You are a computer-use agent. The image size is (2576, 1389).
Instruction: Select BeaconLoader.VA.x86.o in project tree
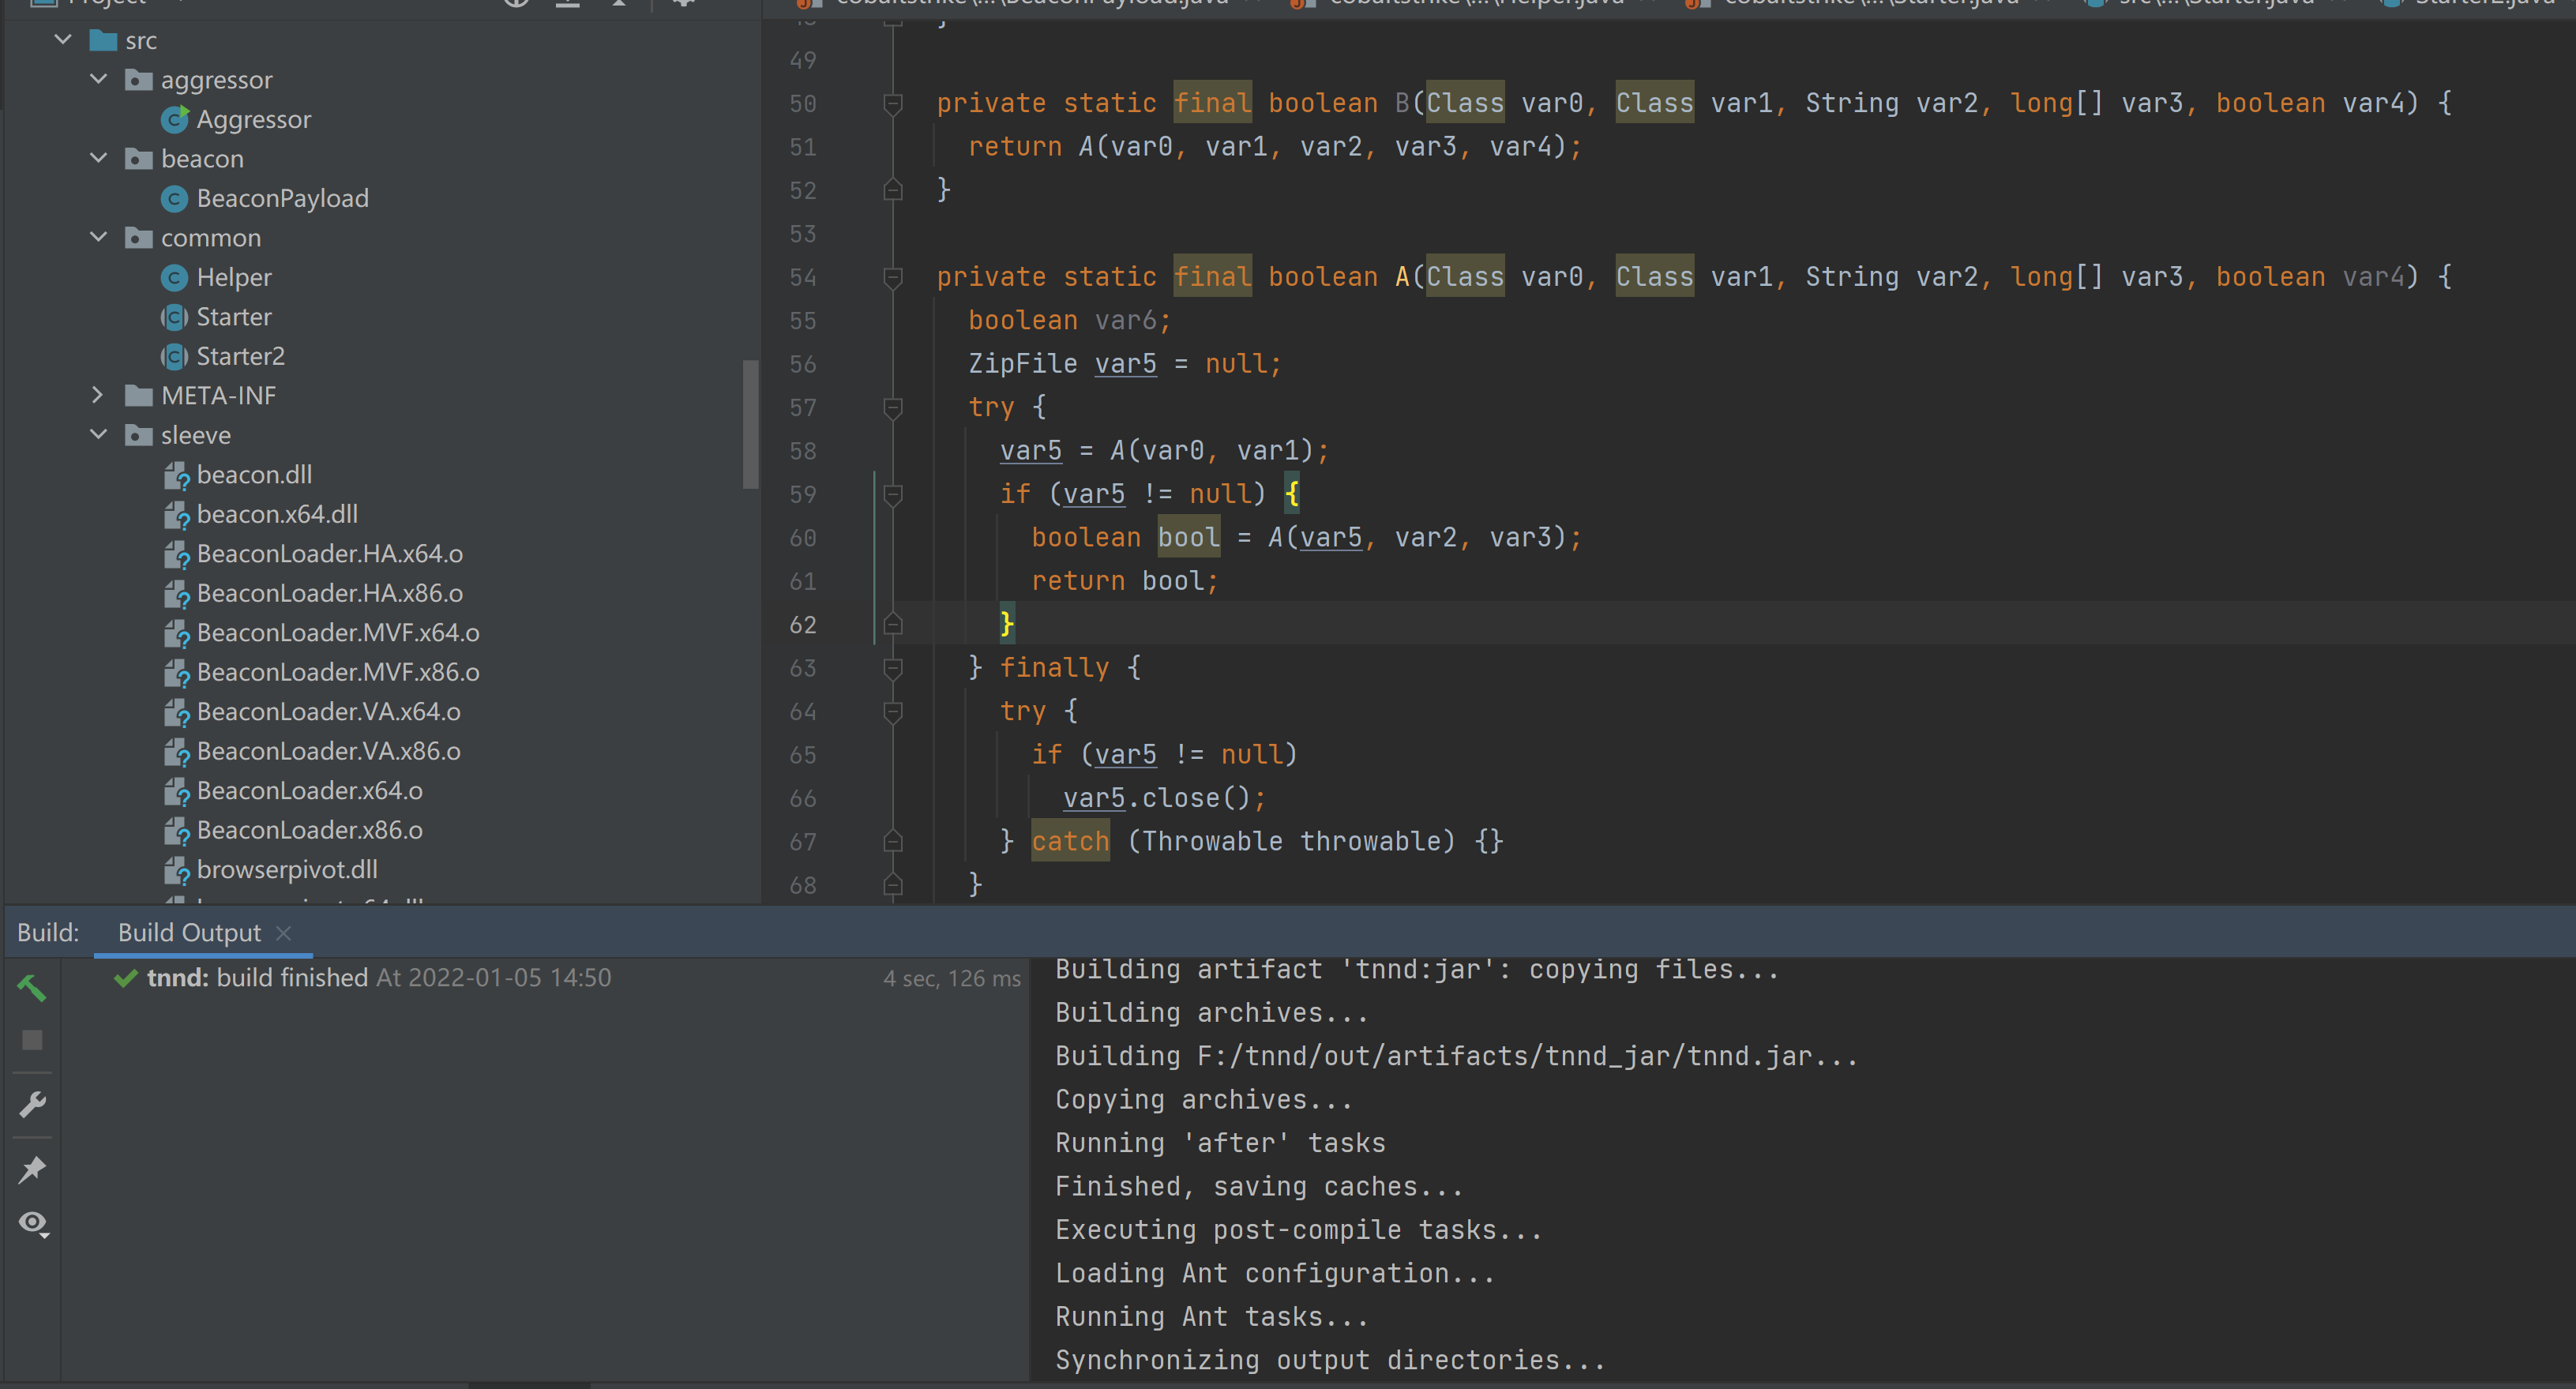(x=329, y=752)
